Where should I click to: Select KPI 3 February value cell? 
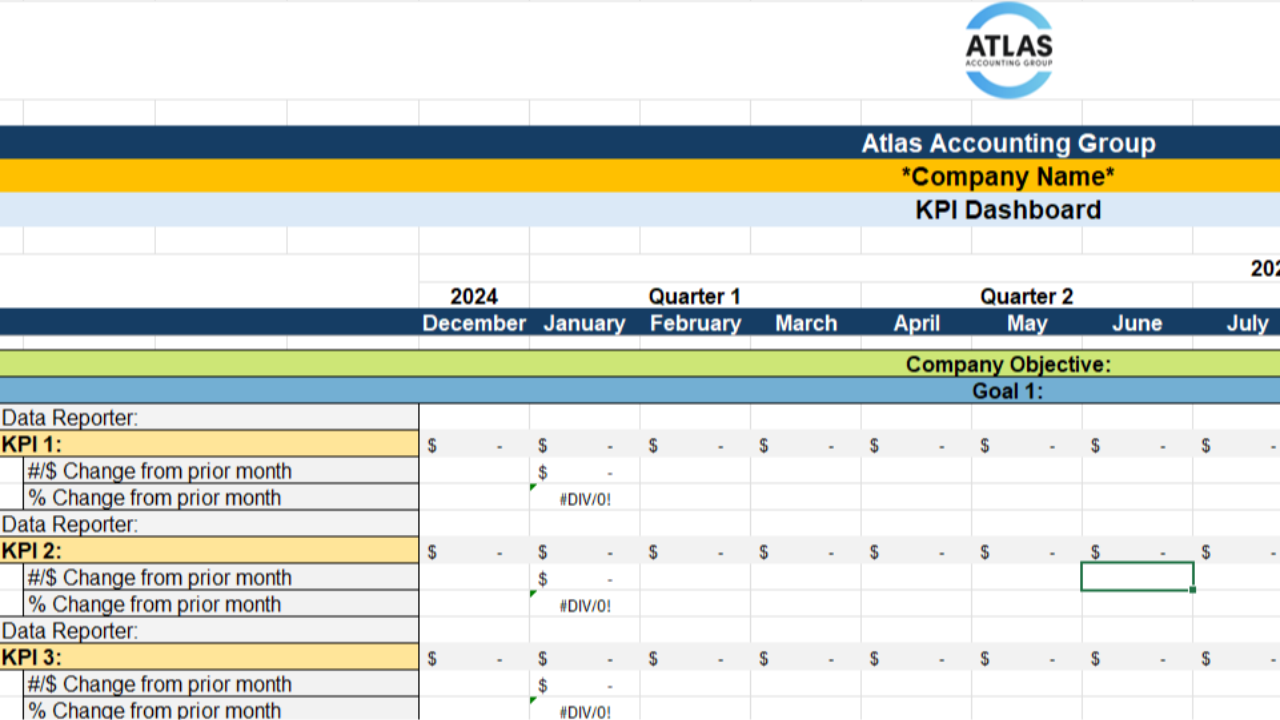(x=695, y=658)
